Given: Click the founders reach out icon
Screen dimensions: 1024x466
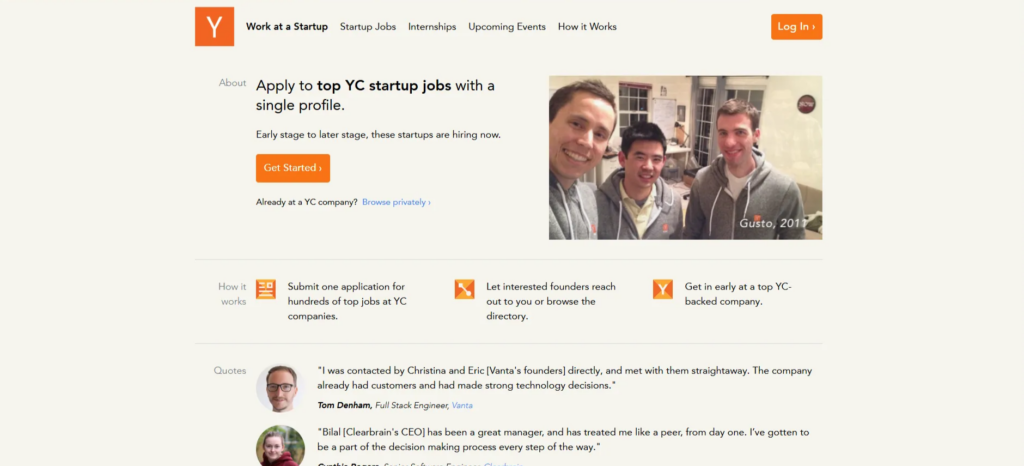Looking at the screenshot, I should 464,290.
